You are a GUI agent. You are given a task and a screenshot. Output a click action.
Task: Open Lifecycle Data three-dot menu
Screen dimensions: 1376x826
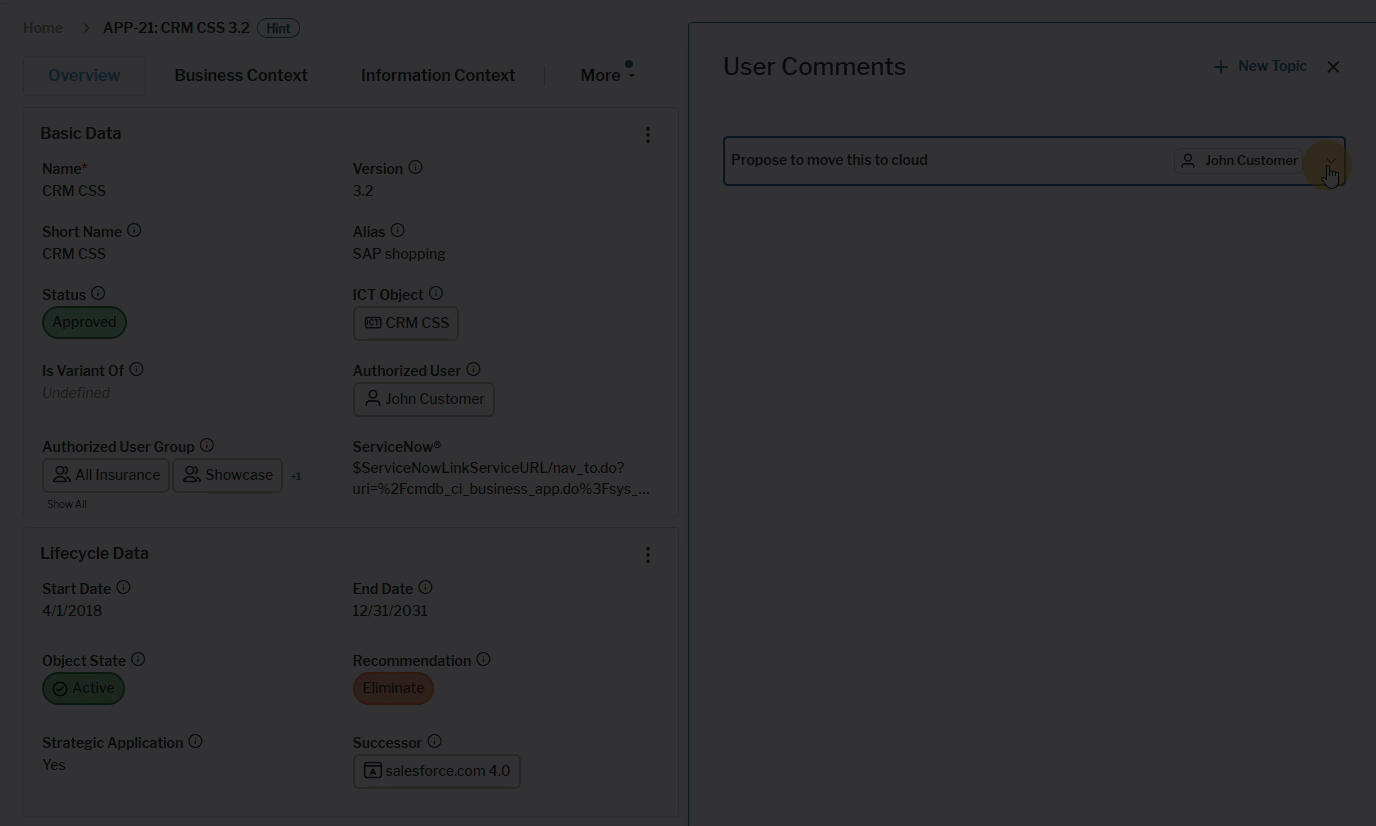tap(648, 554)
